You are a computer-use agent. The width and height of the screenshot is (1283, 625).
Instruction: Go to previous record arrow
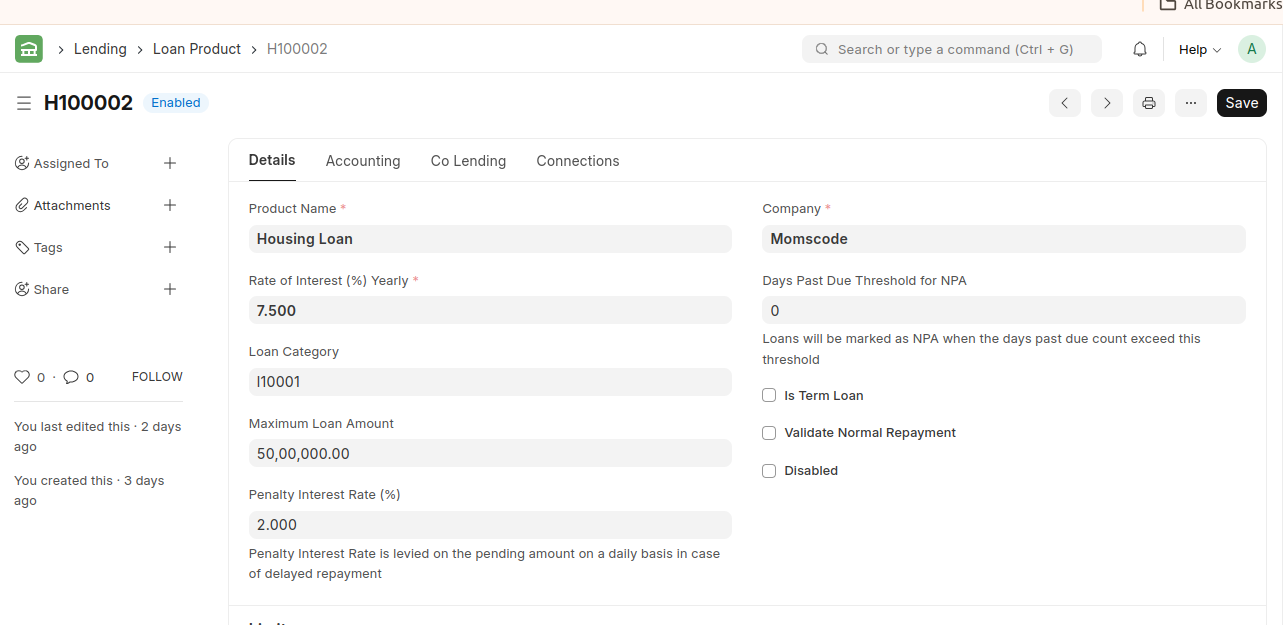tap(1065, 103)
